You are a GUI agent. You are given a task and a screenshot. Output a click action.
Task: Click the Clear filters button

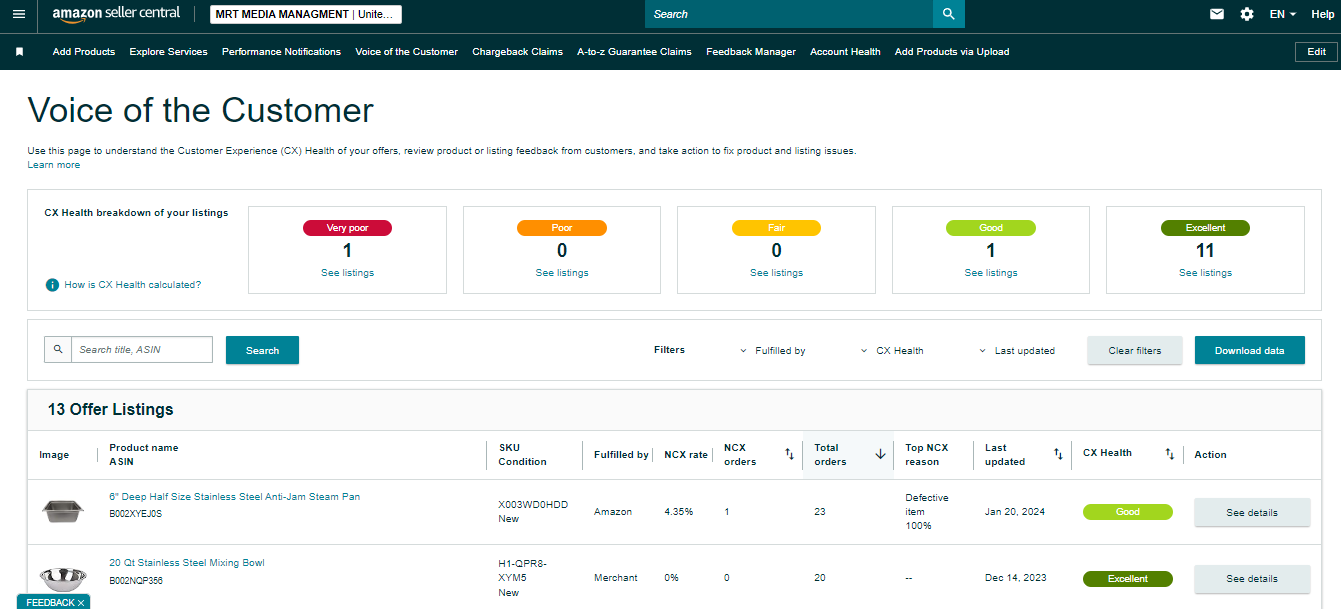tap(1135, 350)
